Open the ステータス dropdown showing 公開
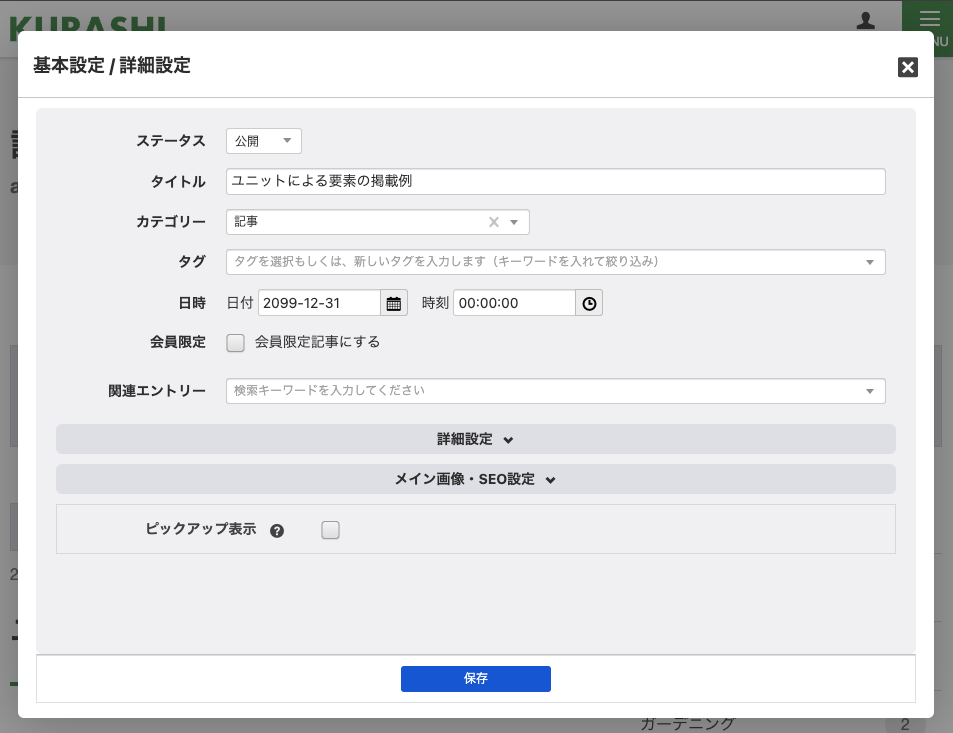 point(264,141)
